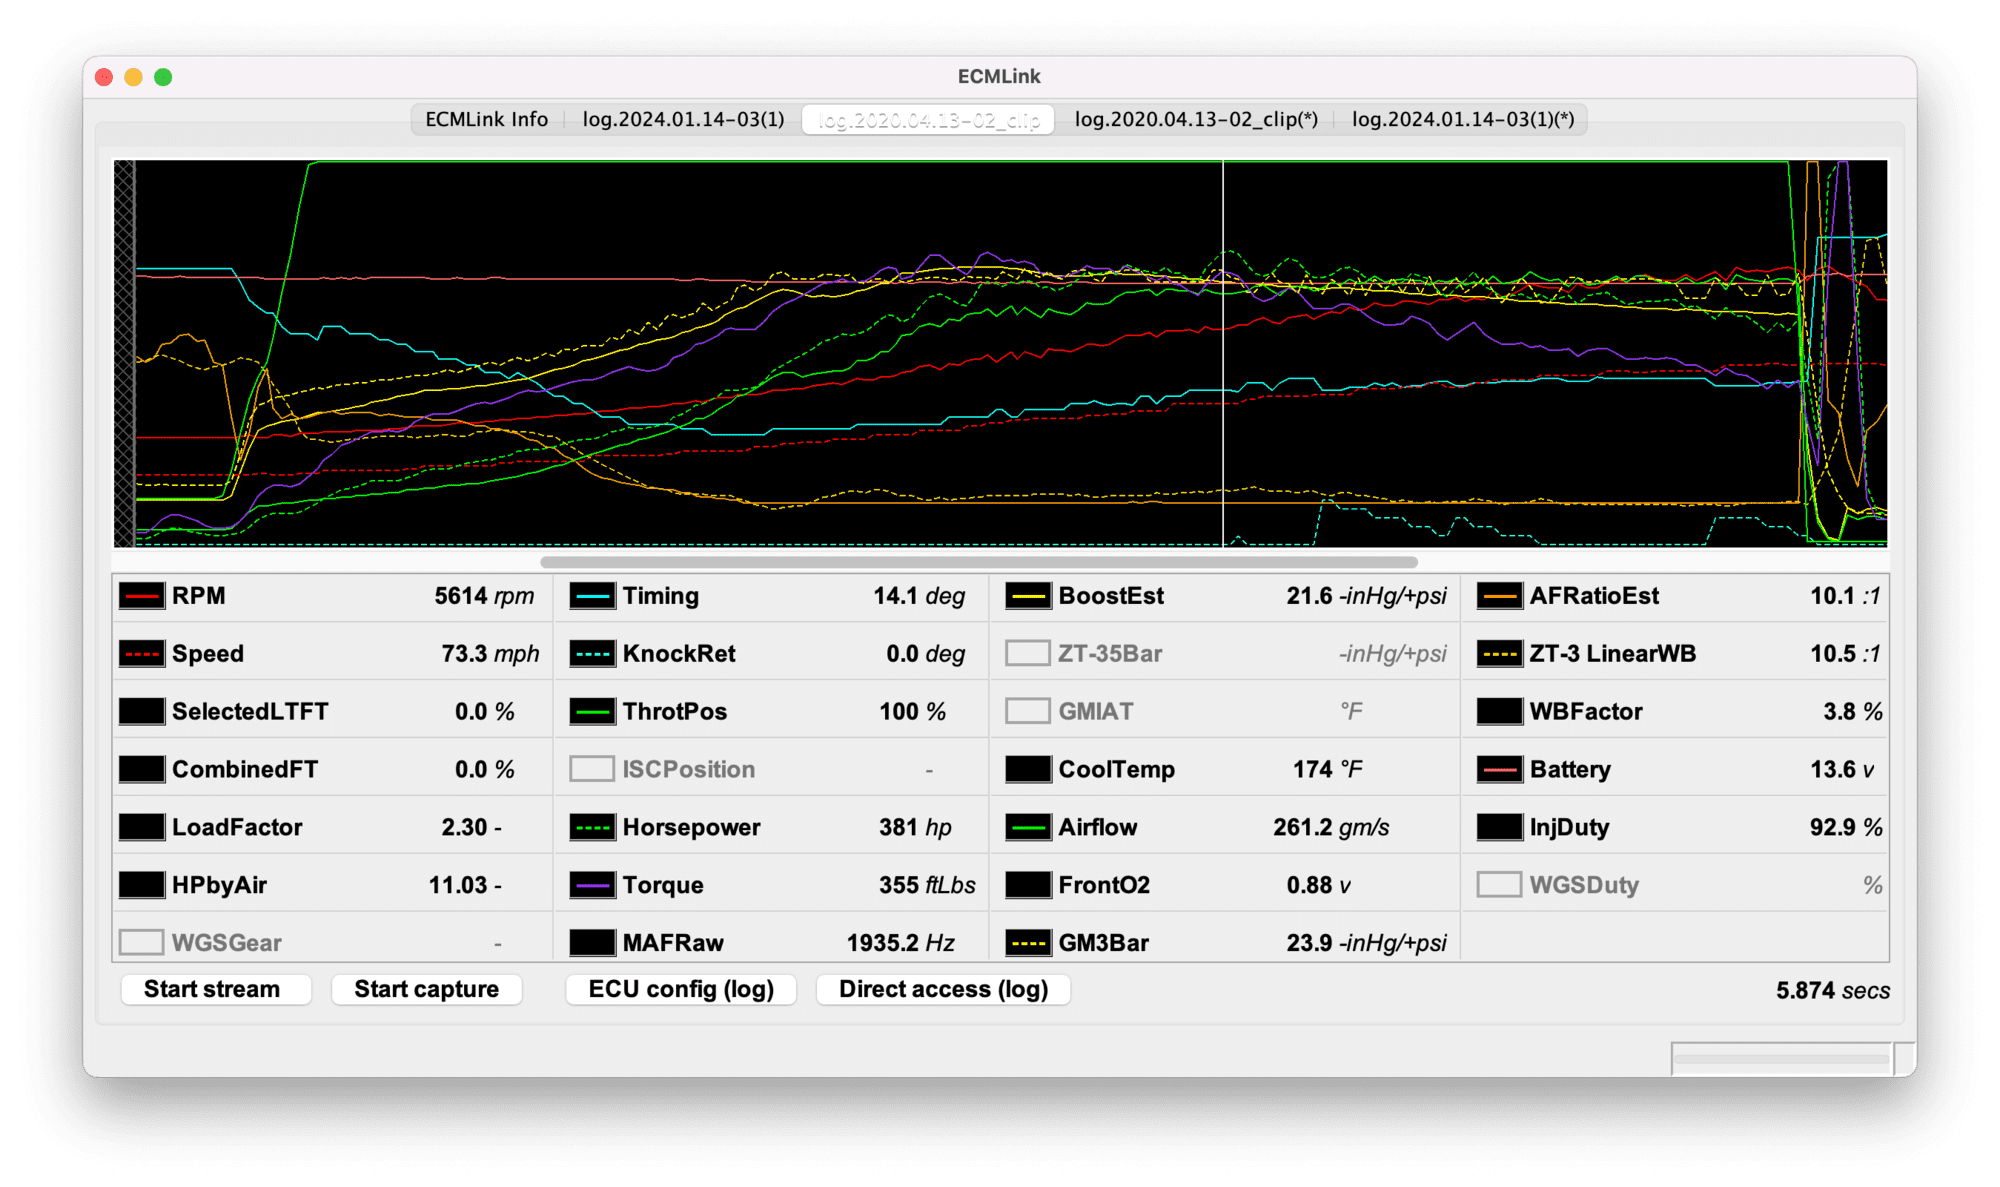Image resolution: width=2000 pixels, height=1187 pixels.
Task: Click the BoostEst yellow line swatch
Action: tap(1028, 596)
